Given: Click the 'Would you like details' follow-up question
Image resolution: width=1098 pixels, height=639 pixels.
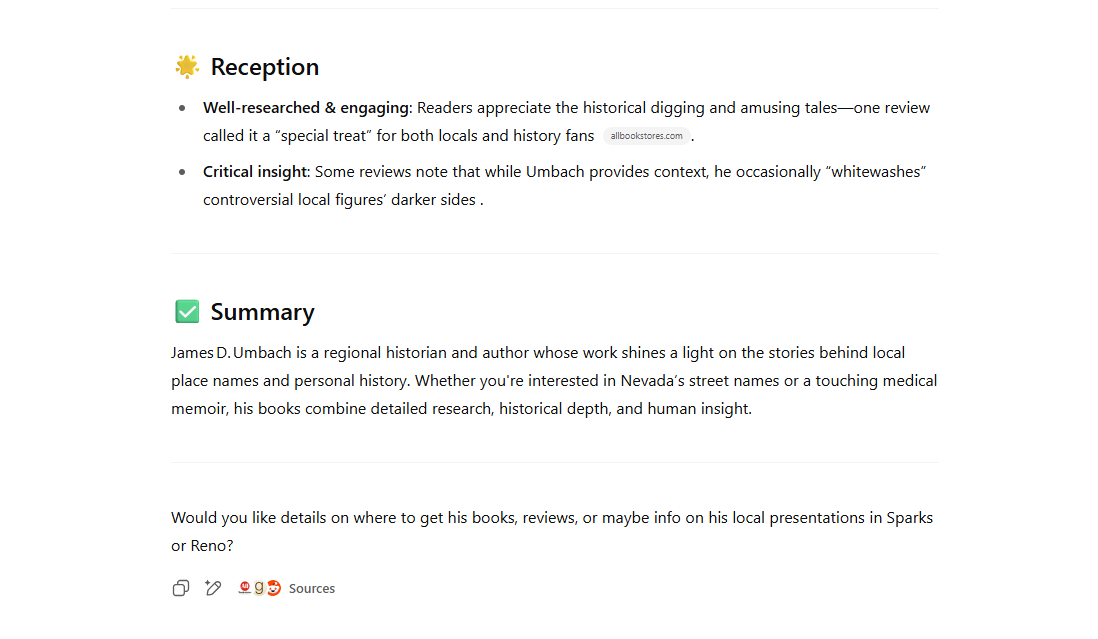Looking at the screenshot, I should [x=552, y=532].
